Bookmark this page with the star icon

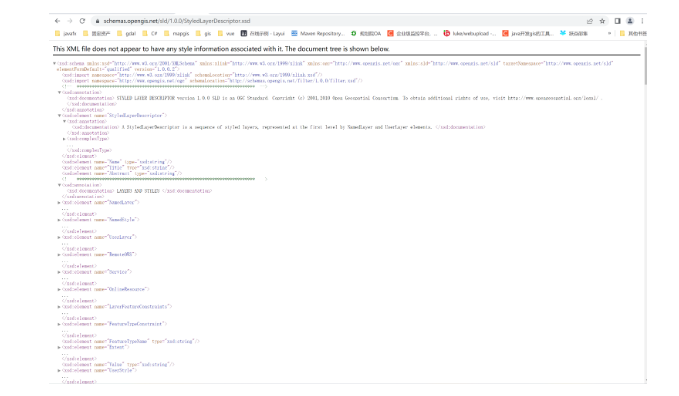pos(602,21)
